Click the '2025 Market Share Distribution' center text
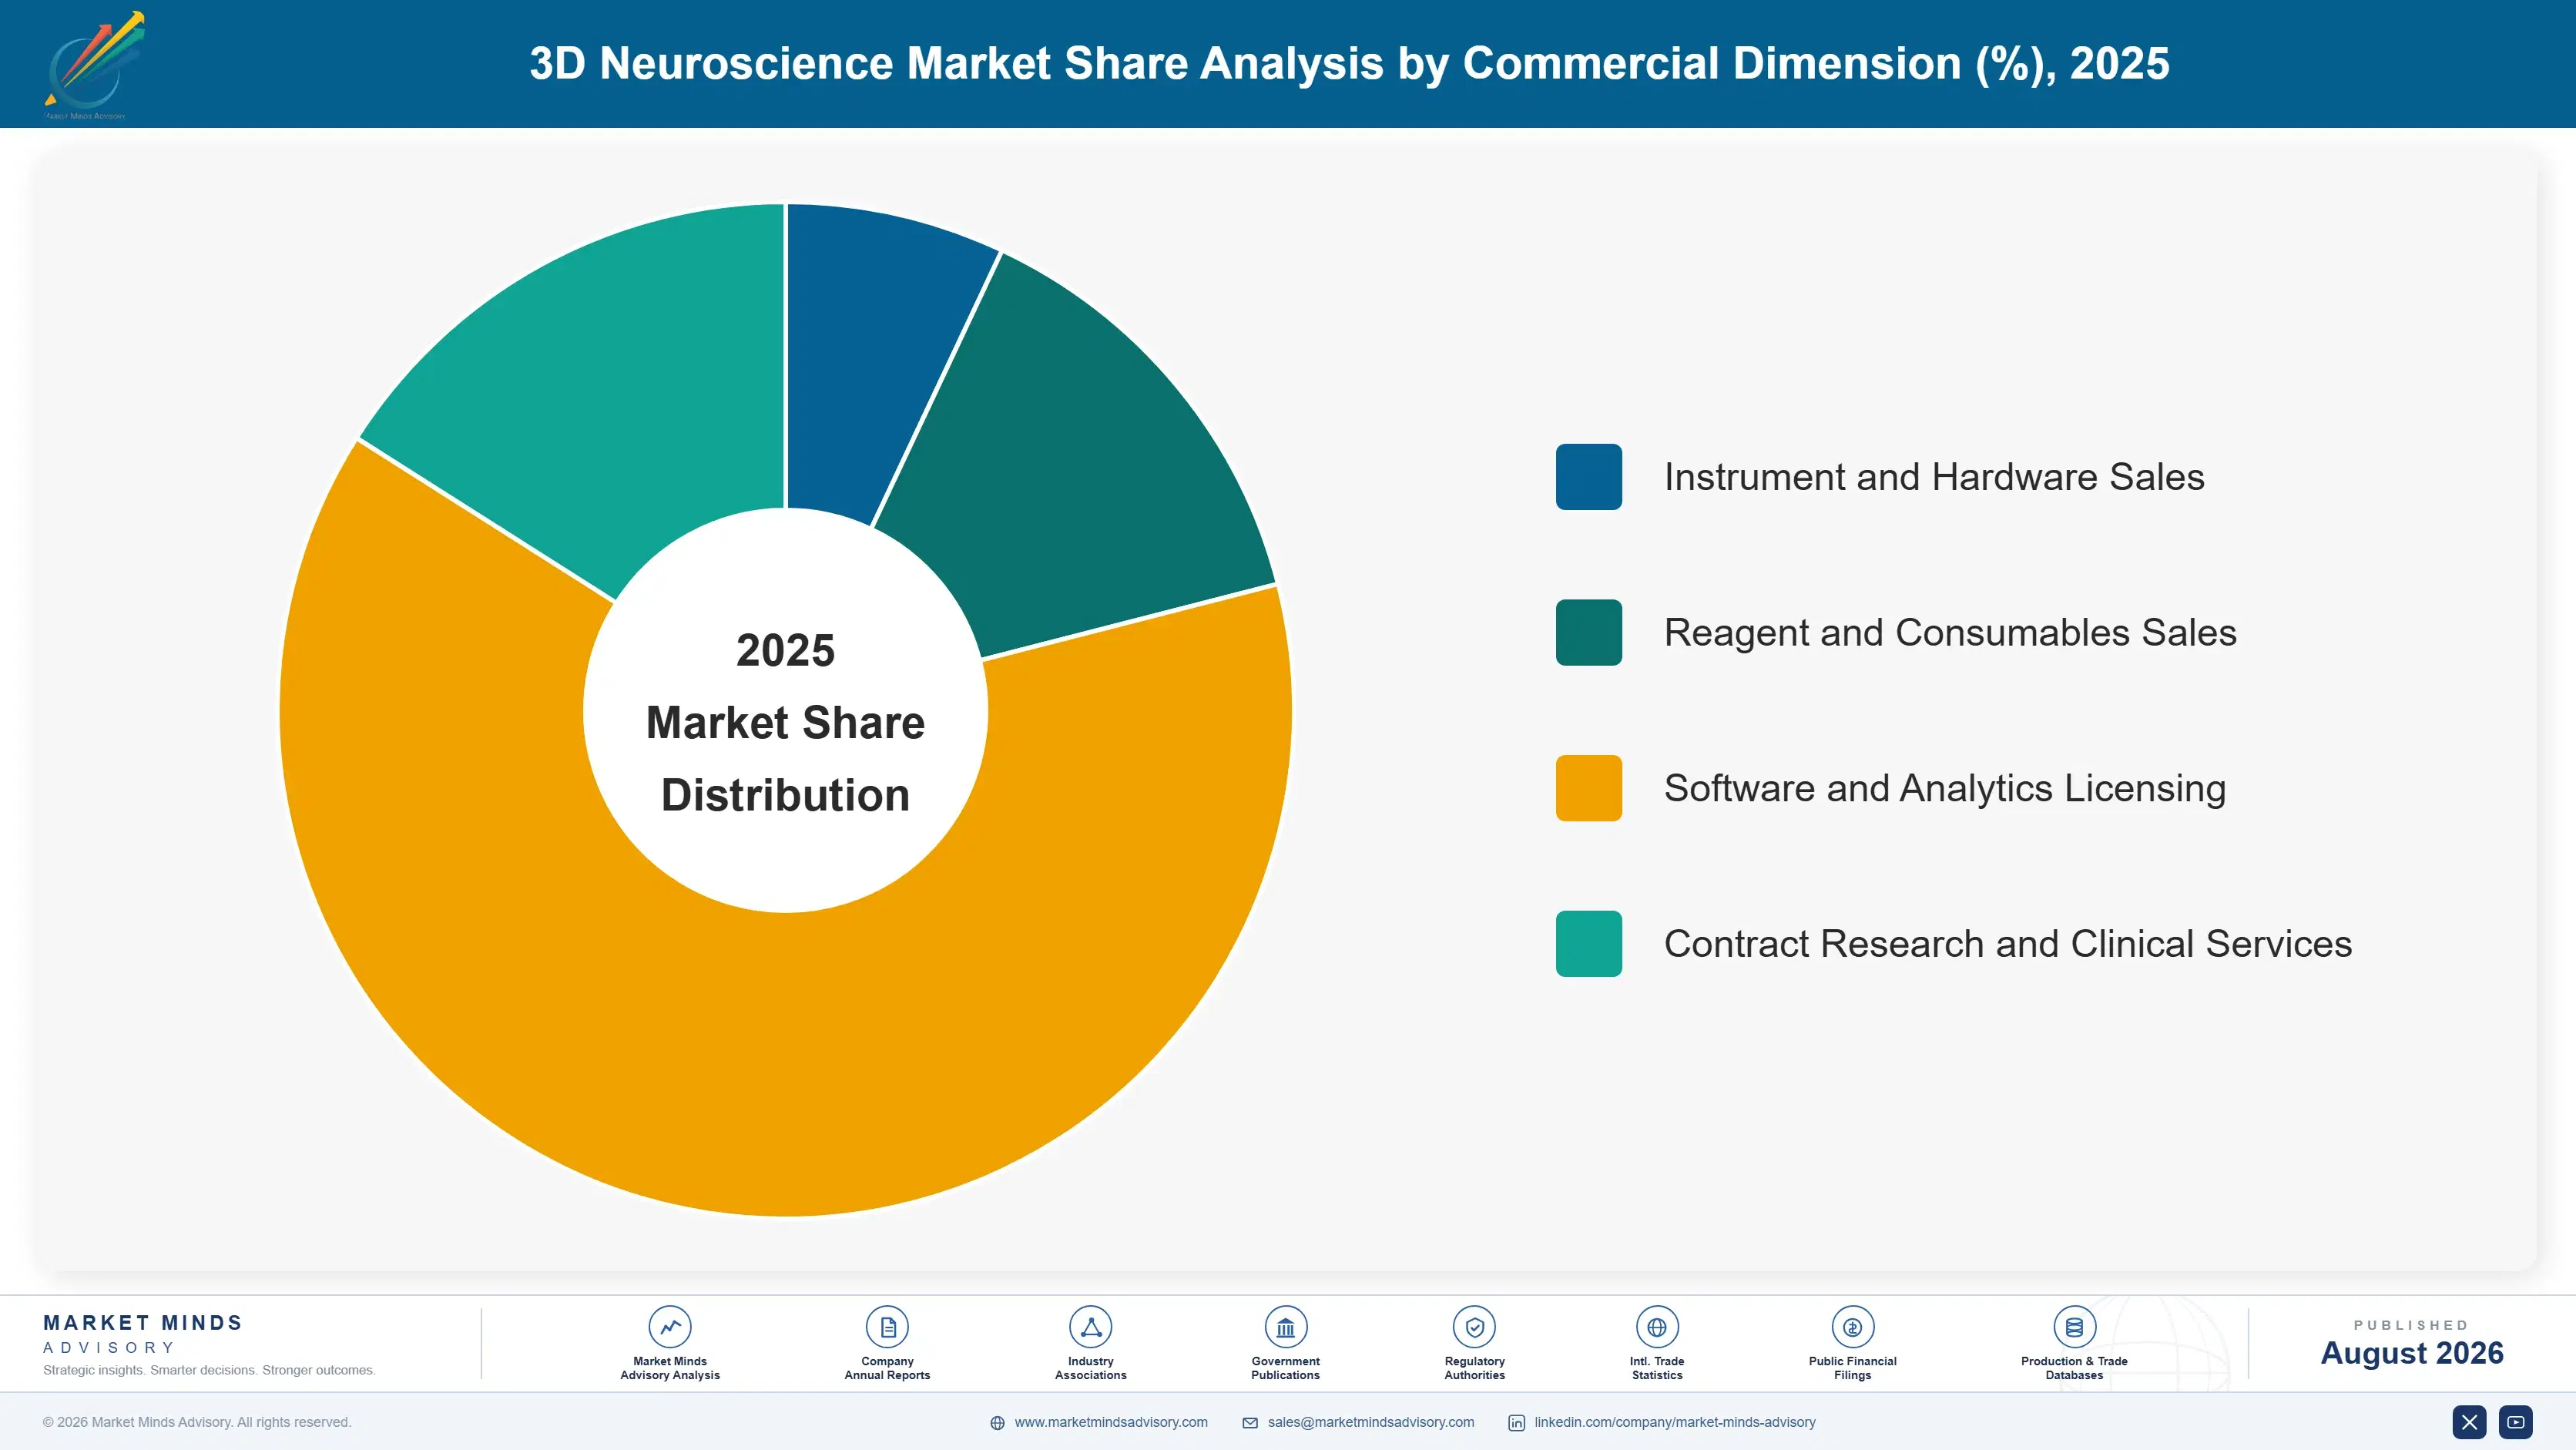This screenshot has width=2576, height=1450. [x=785, y=722]
